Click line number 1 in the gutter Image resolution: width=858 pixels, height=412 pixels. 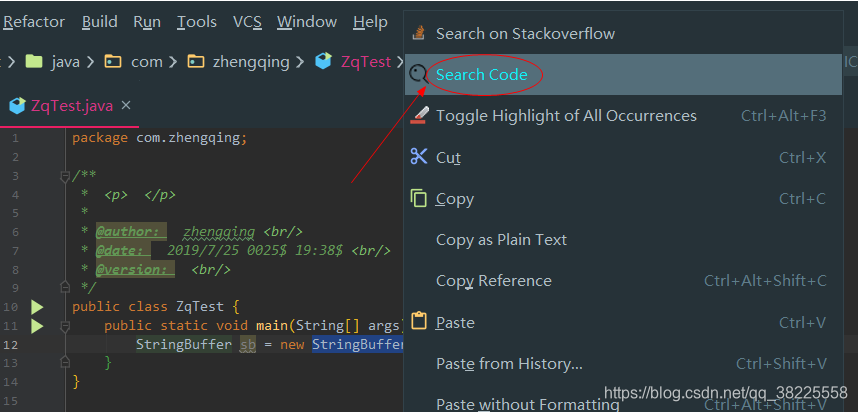15,138
